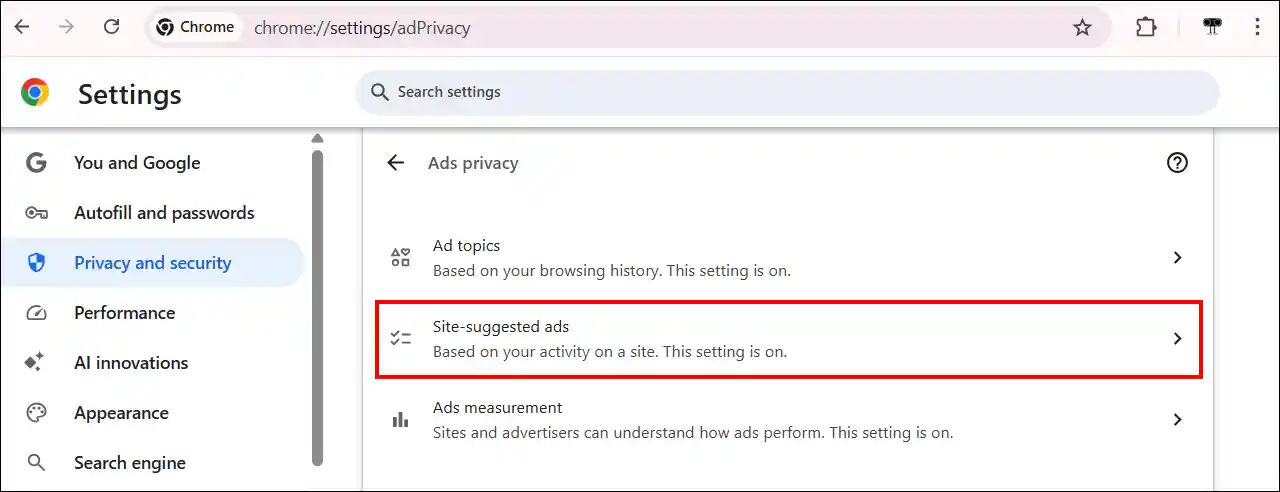This screenshot has width=1280, height=492.
Task: Click the sidebar vertical scrollbar
Action: point(317,300)
